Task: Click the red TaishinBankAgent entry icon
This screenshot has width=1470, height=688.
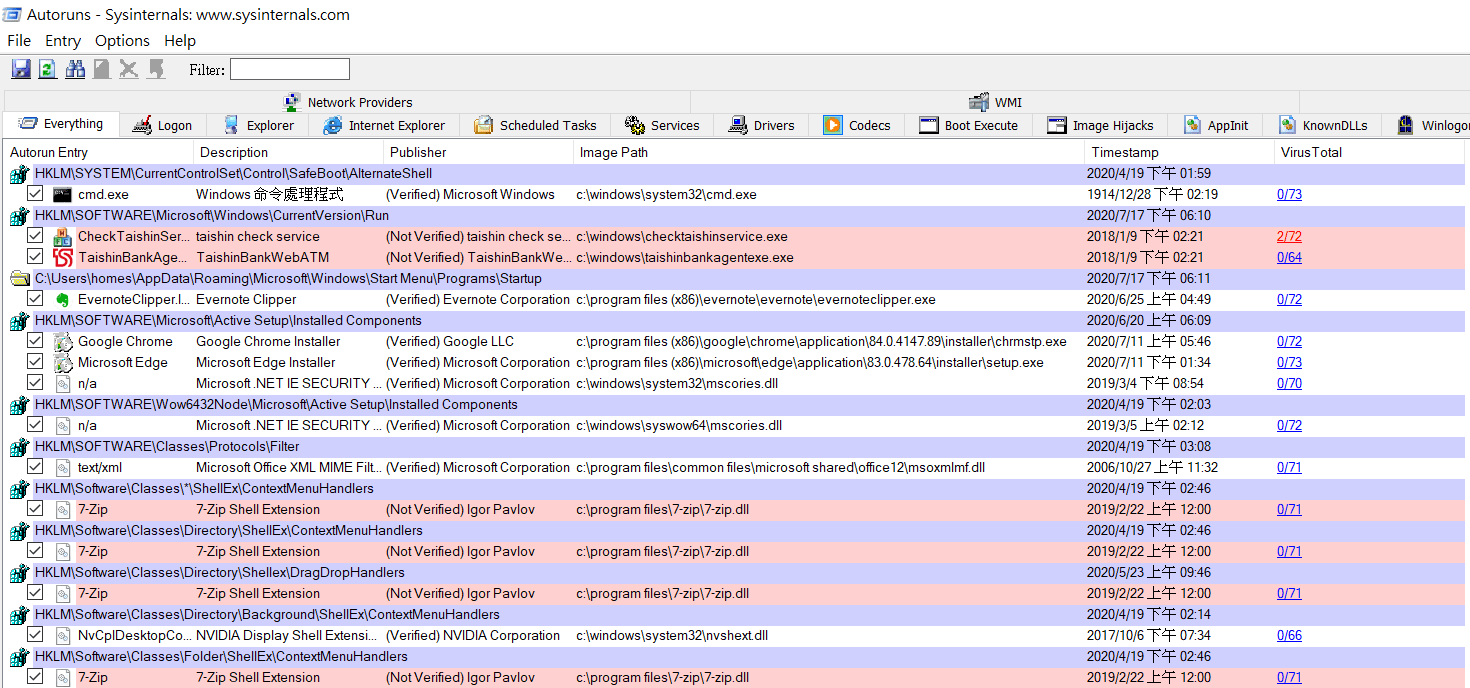Action: pyautogui.click(x=63, y=258)
